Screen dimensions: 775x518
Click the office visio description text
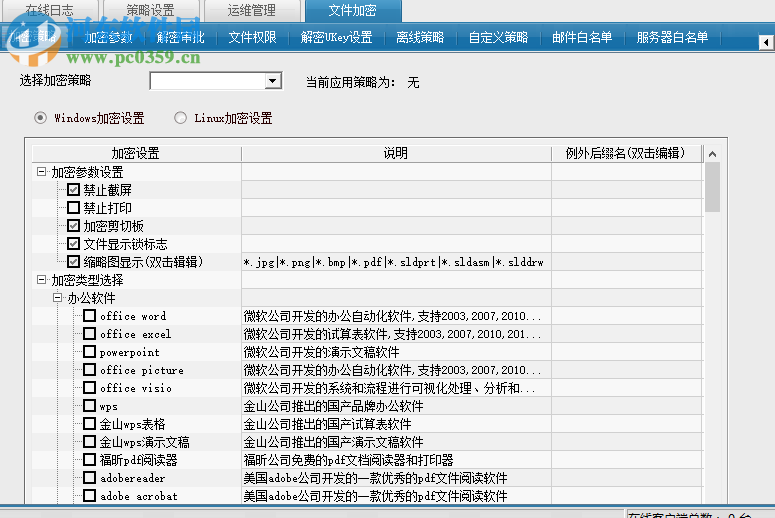coord(389,388)
